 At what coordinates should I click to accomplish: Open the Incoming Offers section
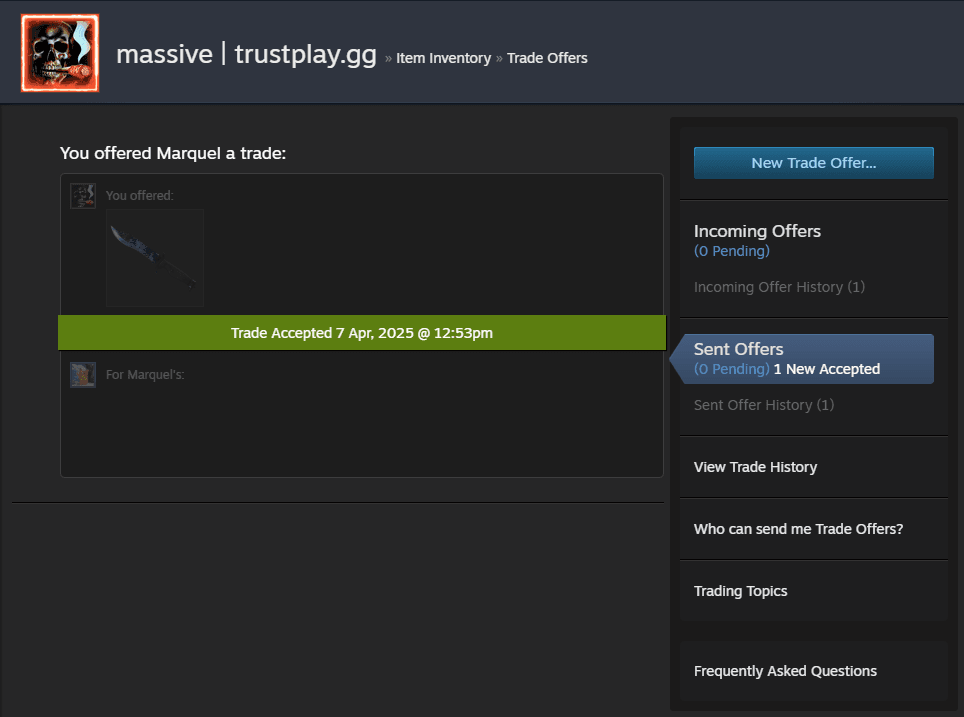tap(757, 231)
